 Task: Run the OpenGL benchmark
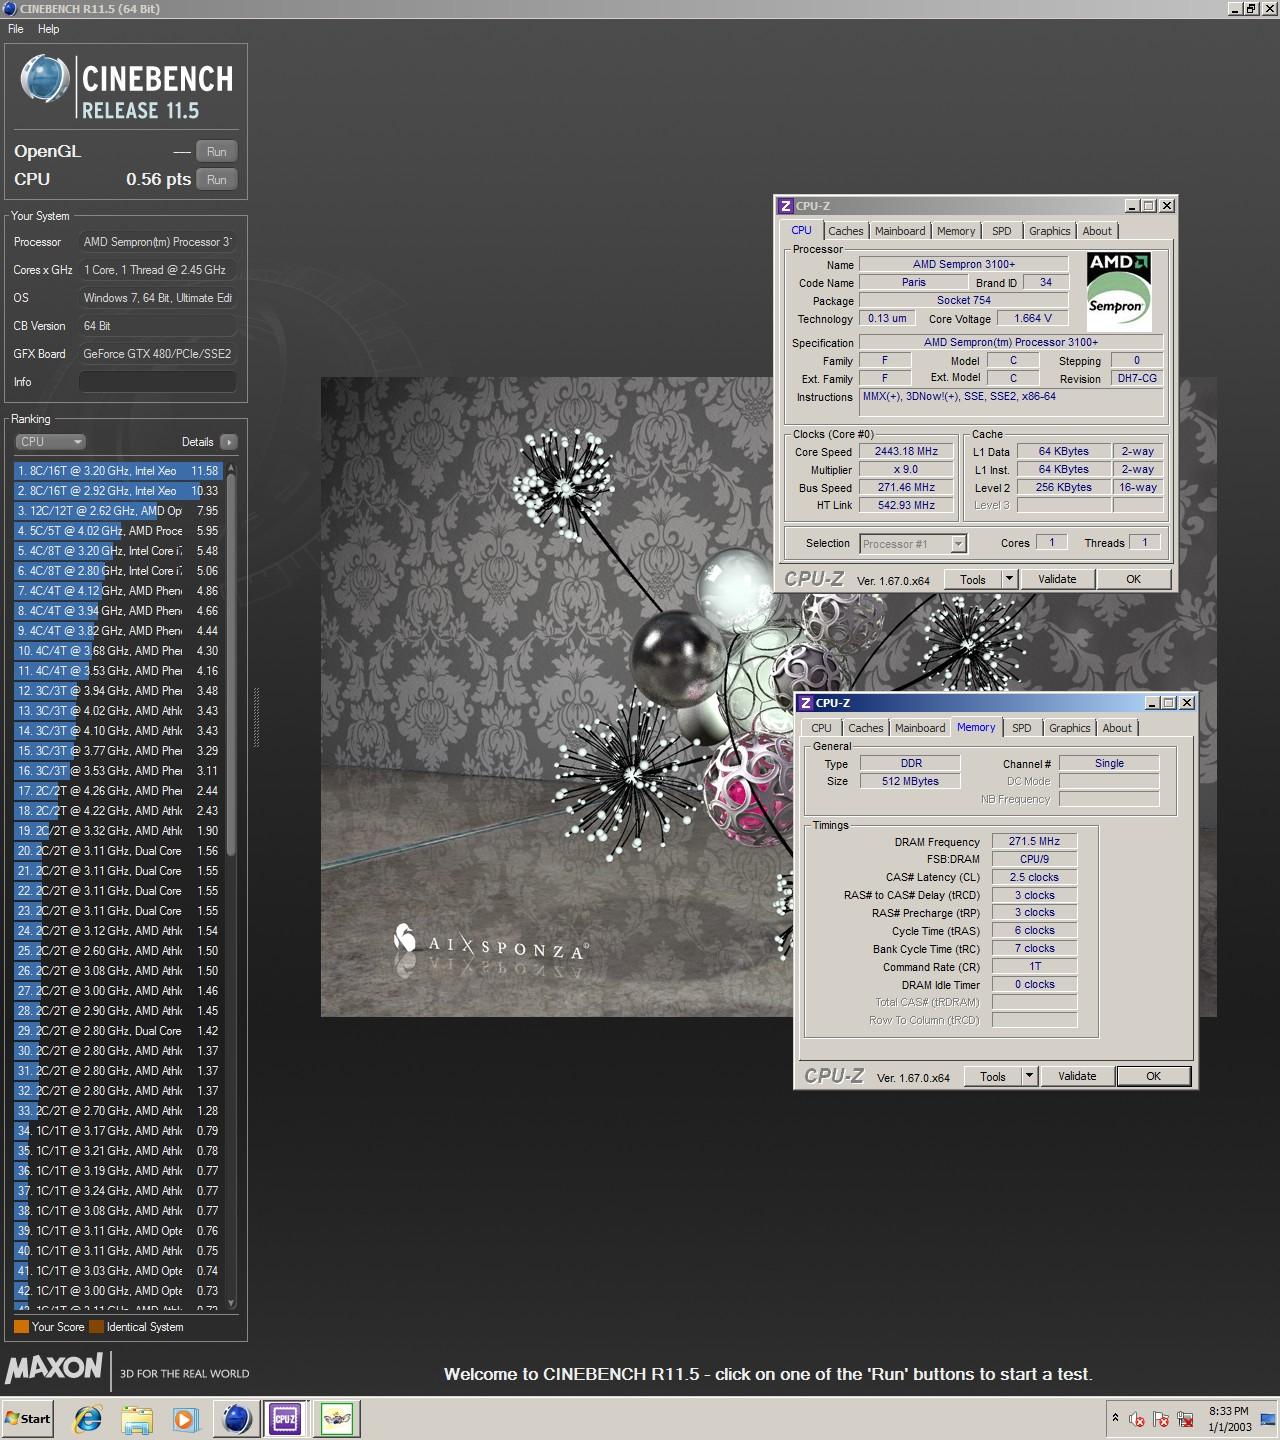coord(216,152)
